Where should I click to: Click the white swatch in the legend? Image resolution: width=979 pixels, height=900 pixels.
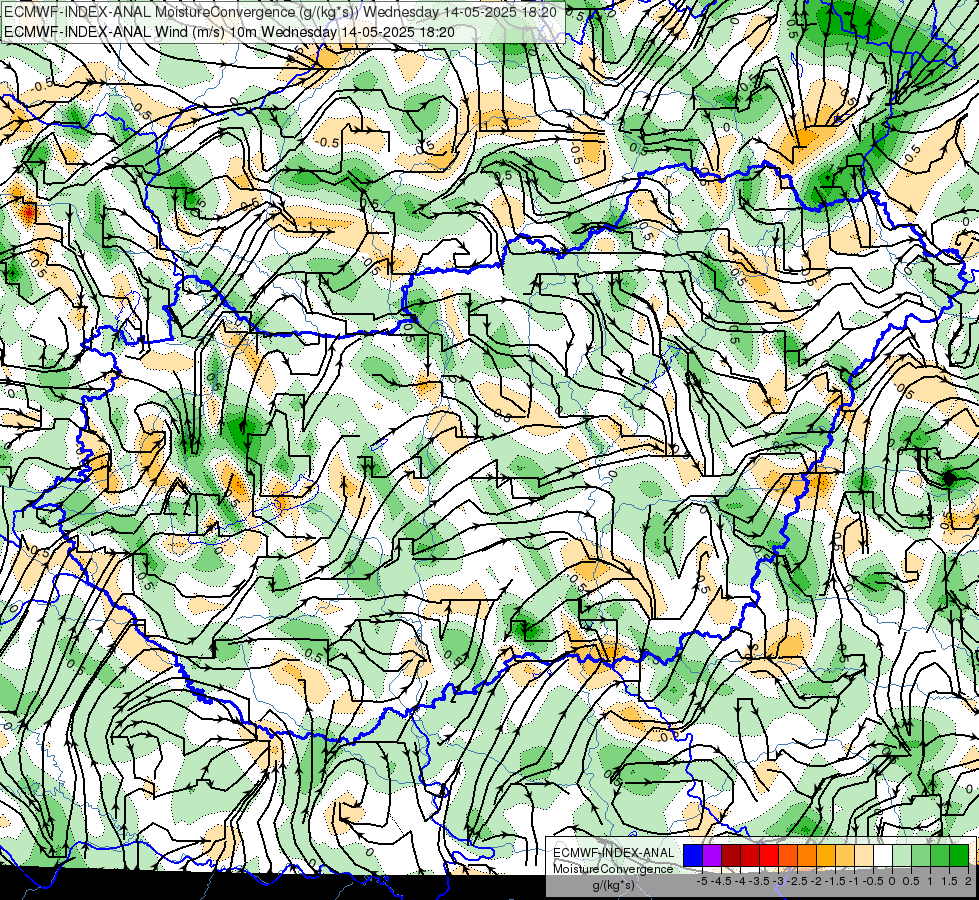click(883, 855)
